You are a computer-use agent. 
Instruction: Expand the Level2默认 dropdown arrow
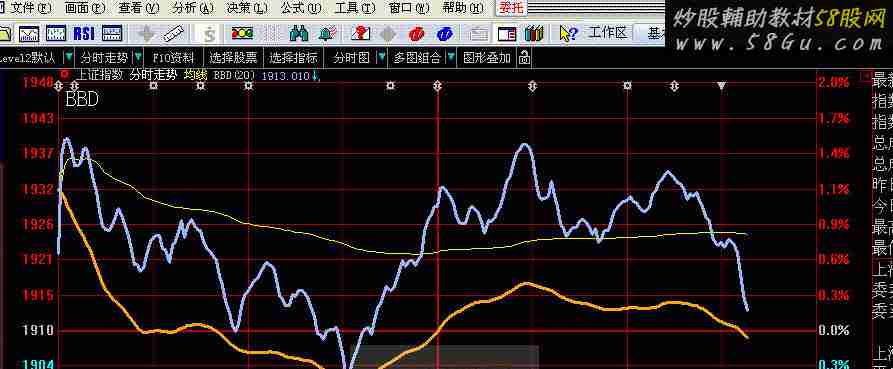coord(68,58)
